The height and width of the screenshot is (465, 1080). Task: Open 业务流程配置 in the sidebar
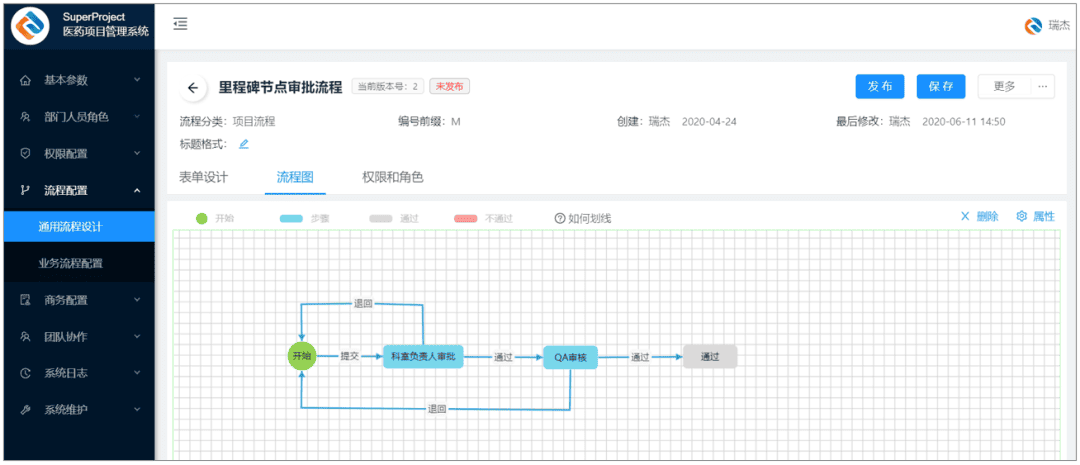point(79,263)
